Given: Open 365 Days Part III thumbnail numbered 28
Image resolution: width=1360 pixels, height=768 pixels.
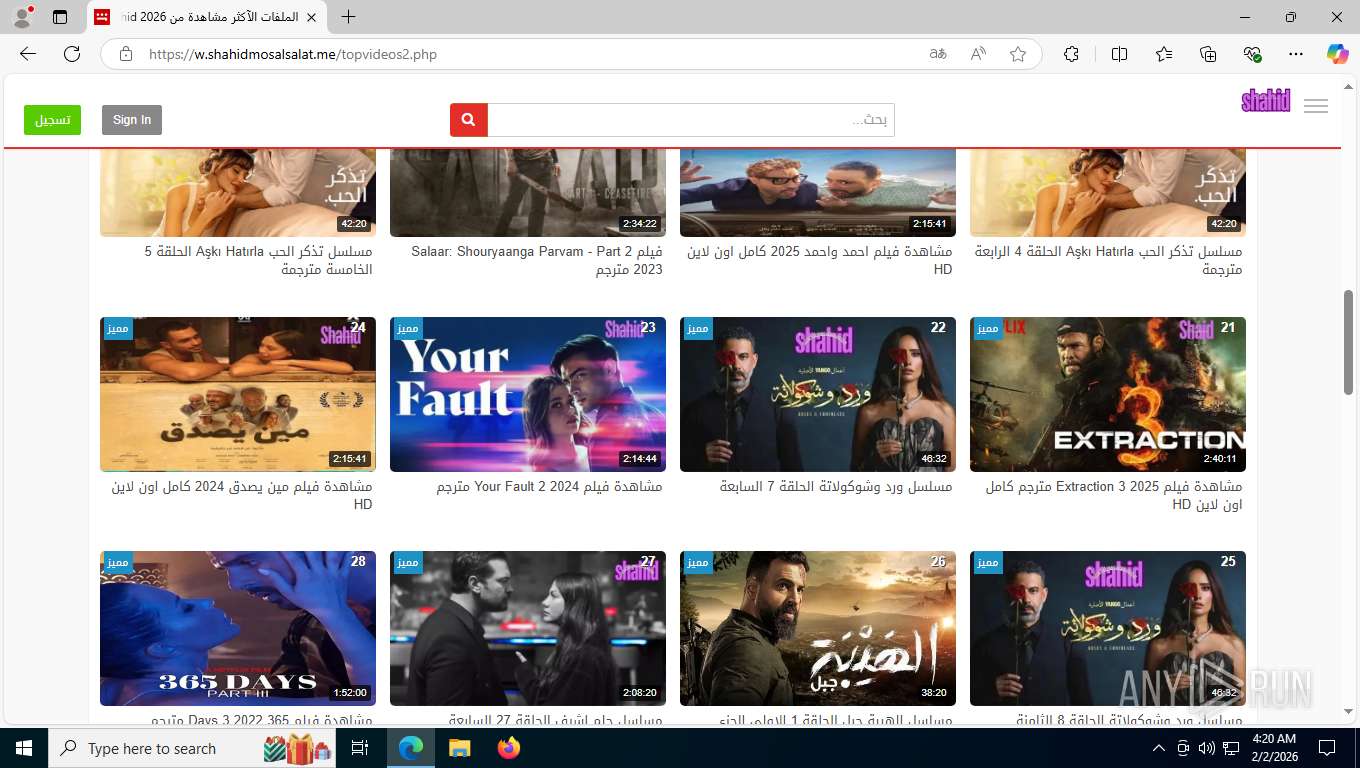Looking at the screenshot, I should [238, 628].
